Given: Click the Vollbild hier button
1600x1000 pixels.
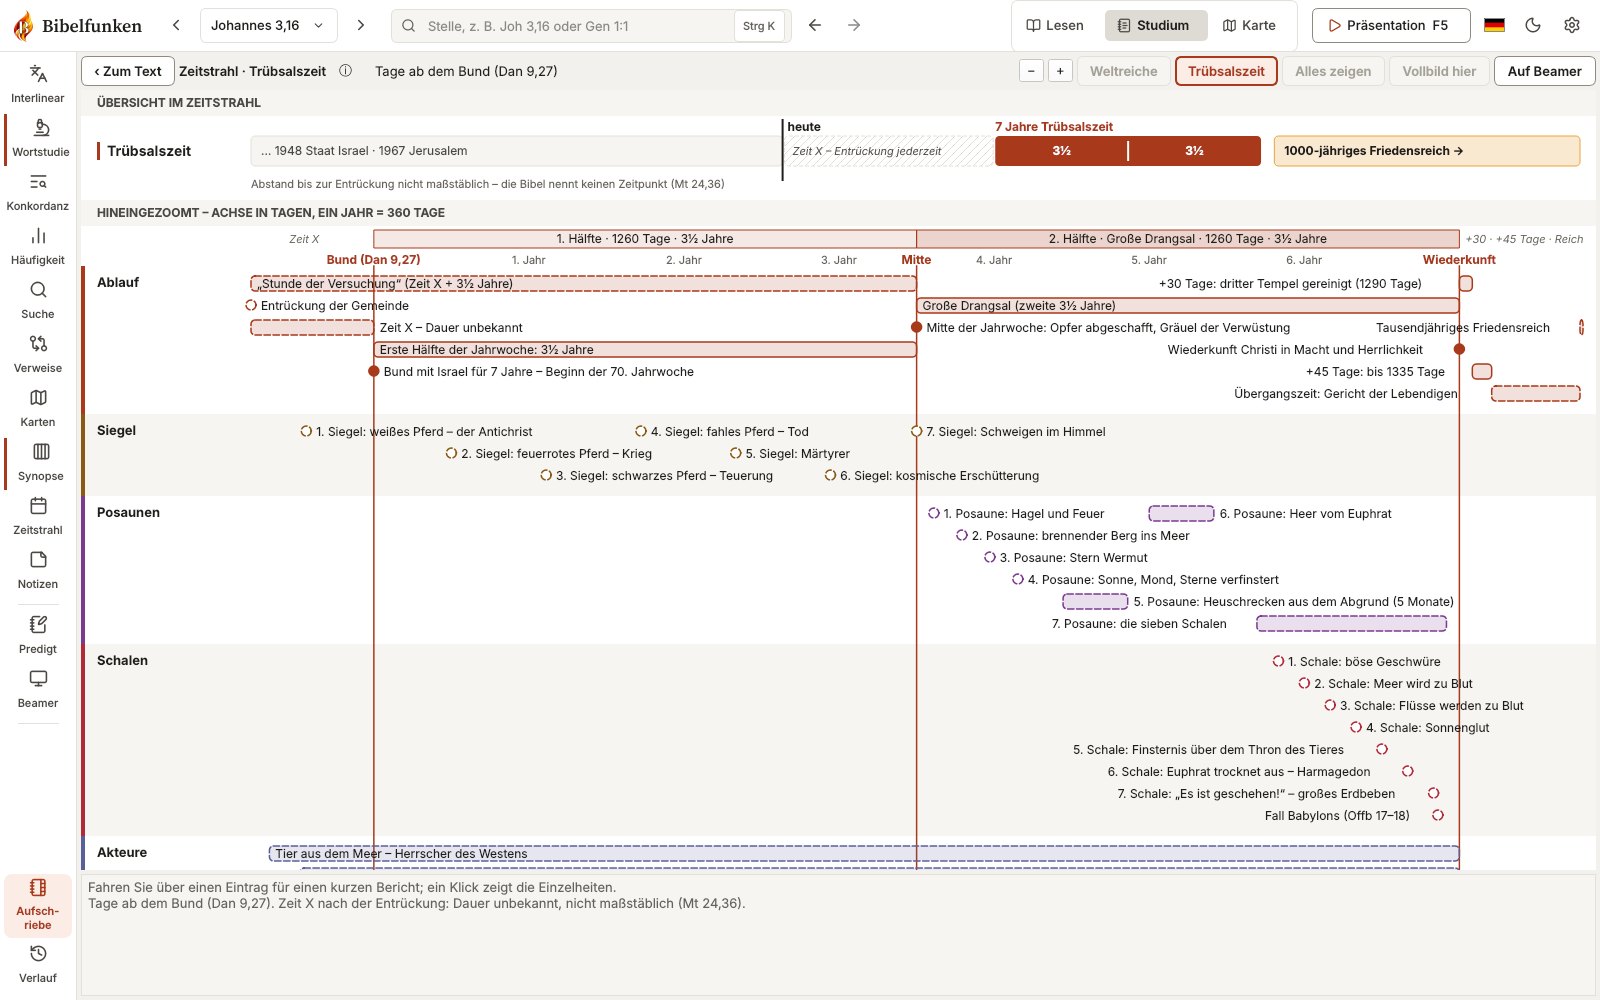Looking at the screenshot, I should (x=1439, y=71).
